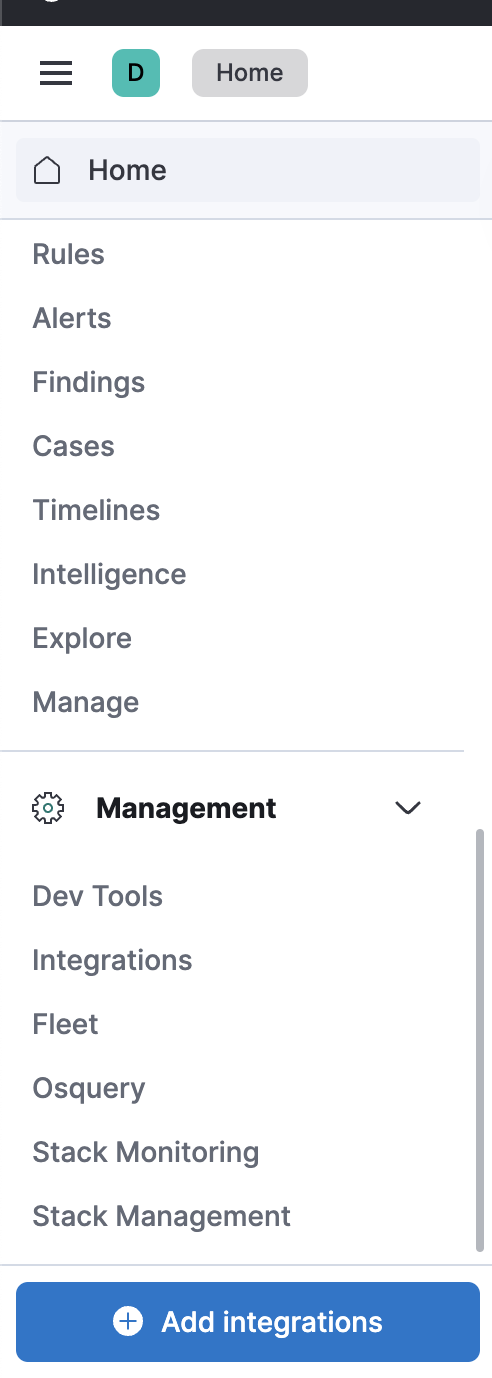Navigate to Cases
492x1378 pixels.
(x=74, y=446)
